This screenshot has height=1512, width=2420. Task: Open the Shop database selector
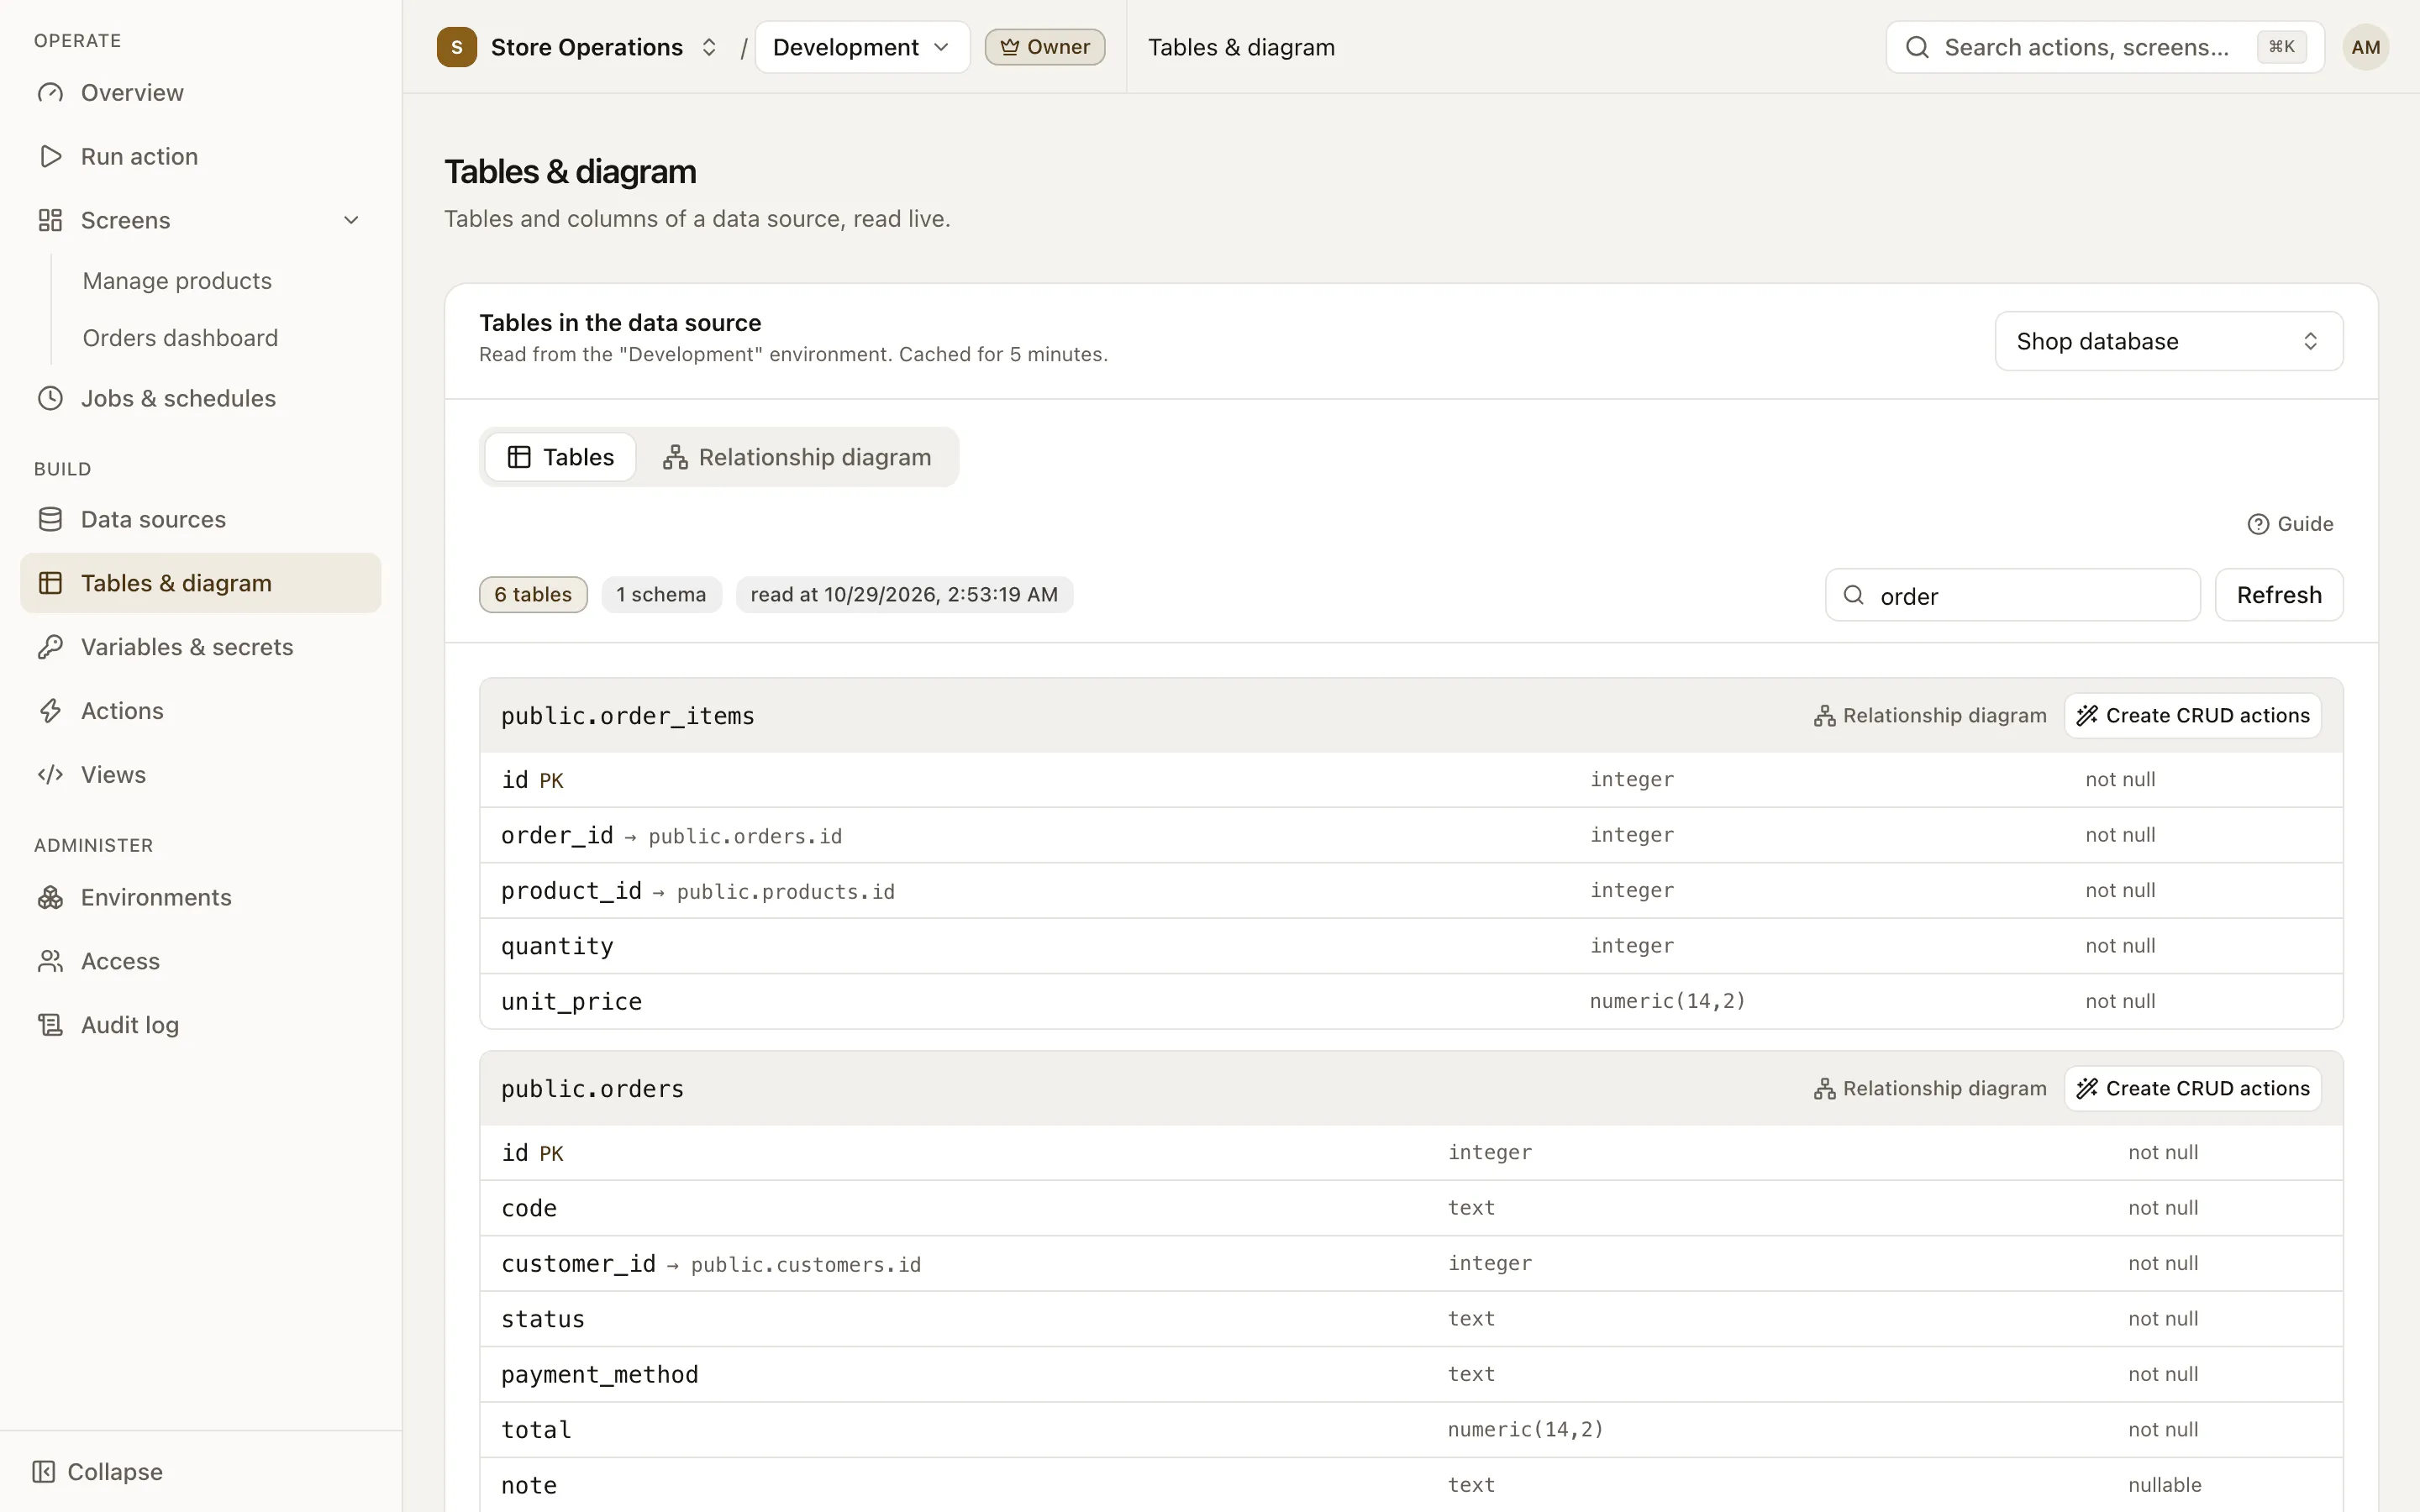click(x=2168, y=341)
